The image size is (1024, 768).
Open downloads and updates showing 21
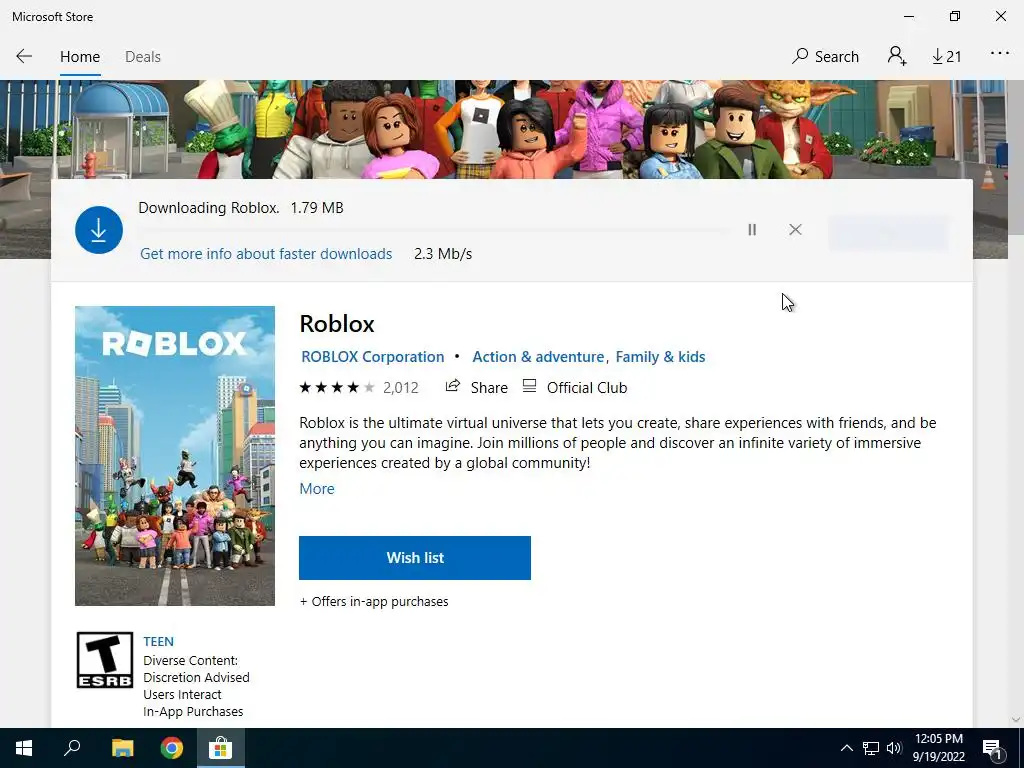[x=946, y=57]
